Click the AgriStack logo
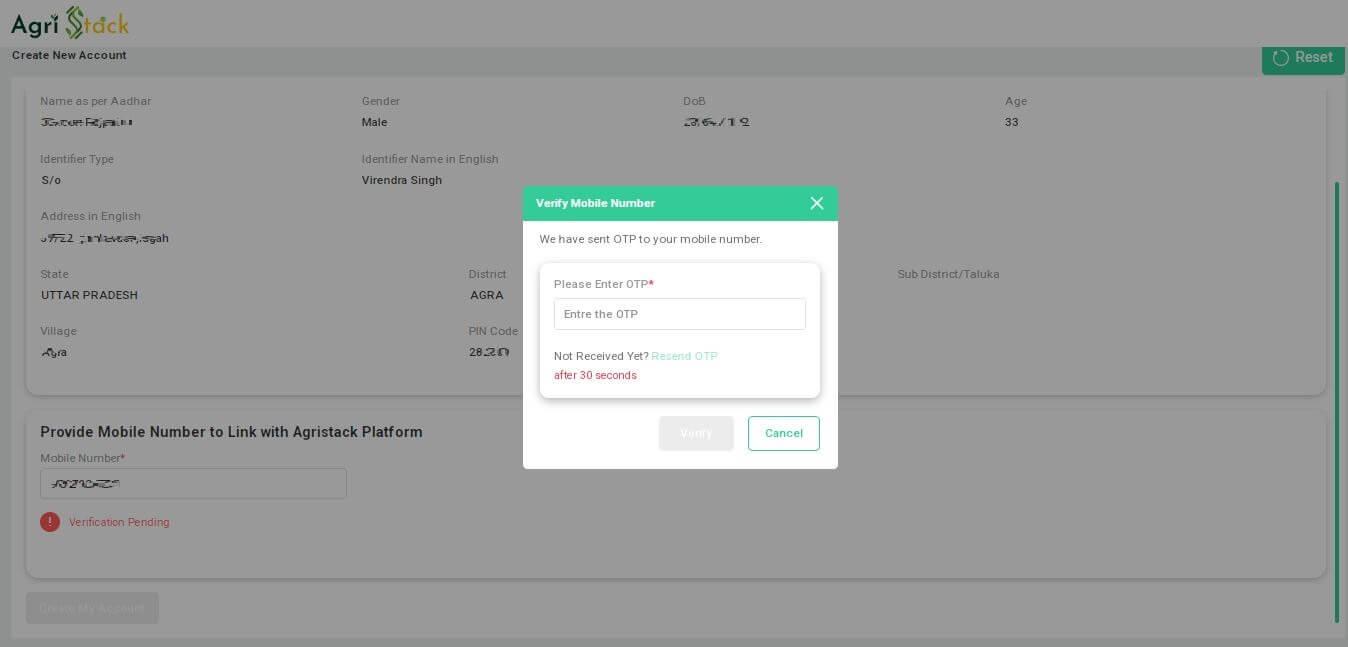 (x=70, y=23)
